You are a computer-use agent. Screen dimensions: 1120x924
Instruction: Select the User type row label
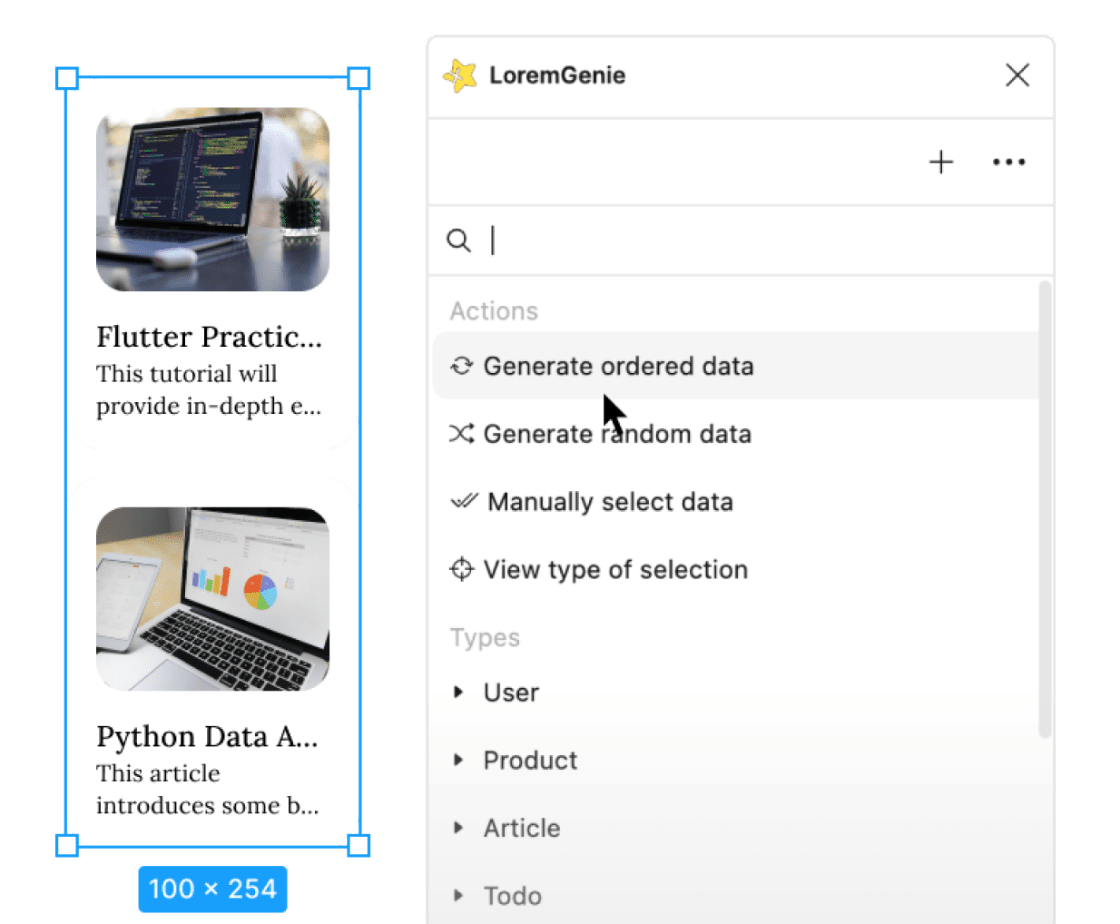511,693
